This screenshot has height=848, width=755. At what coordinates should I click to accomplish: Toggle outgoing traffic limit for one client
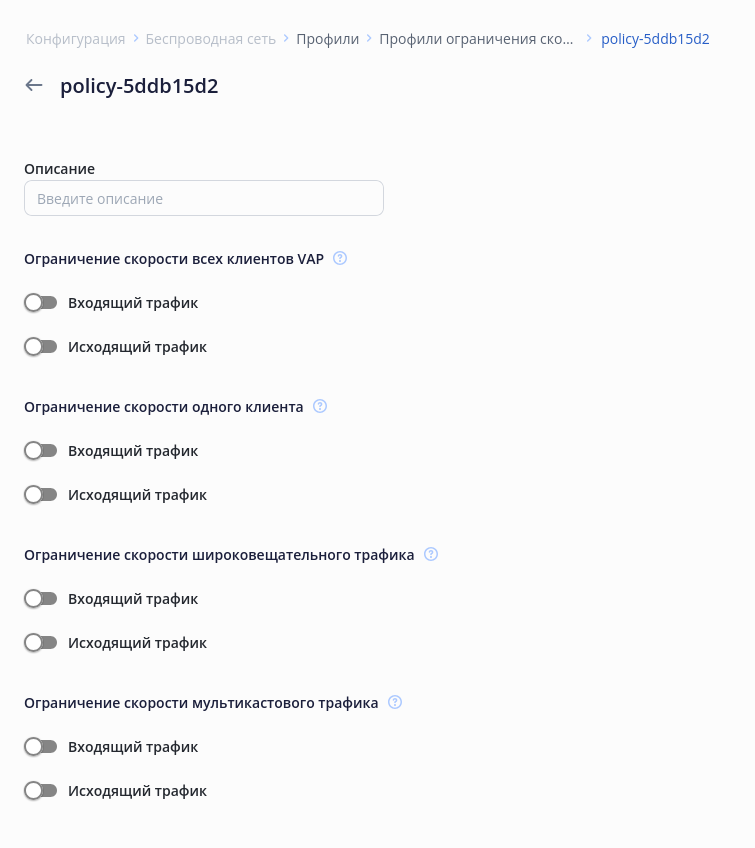pos(41,495)
